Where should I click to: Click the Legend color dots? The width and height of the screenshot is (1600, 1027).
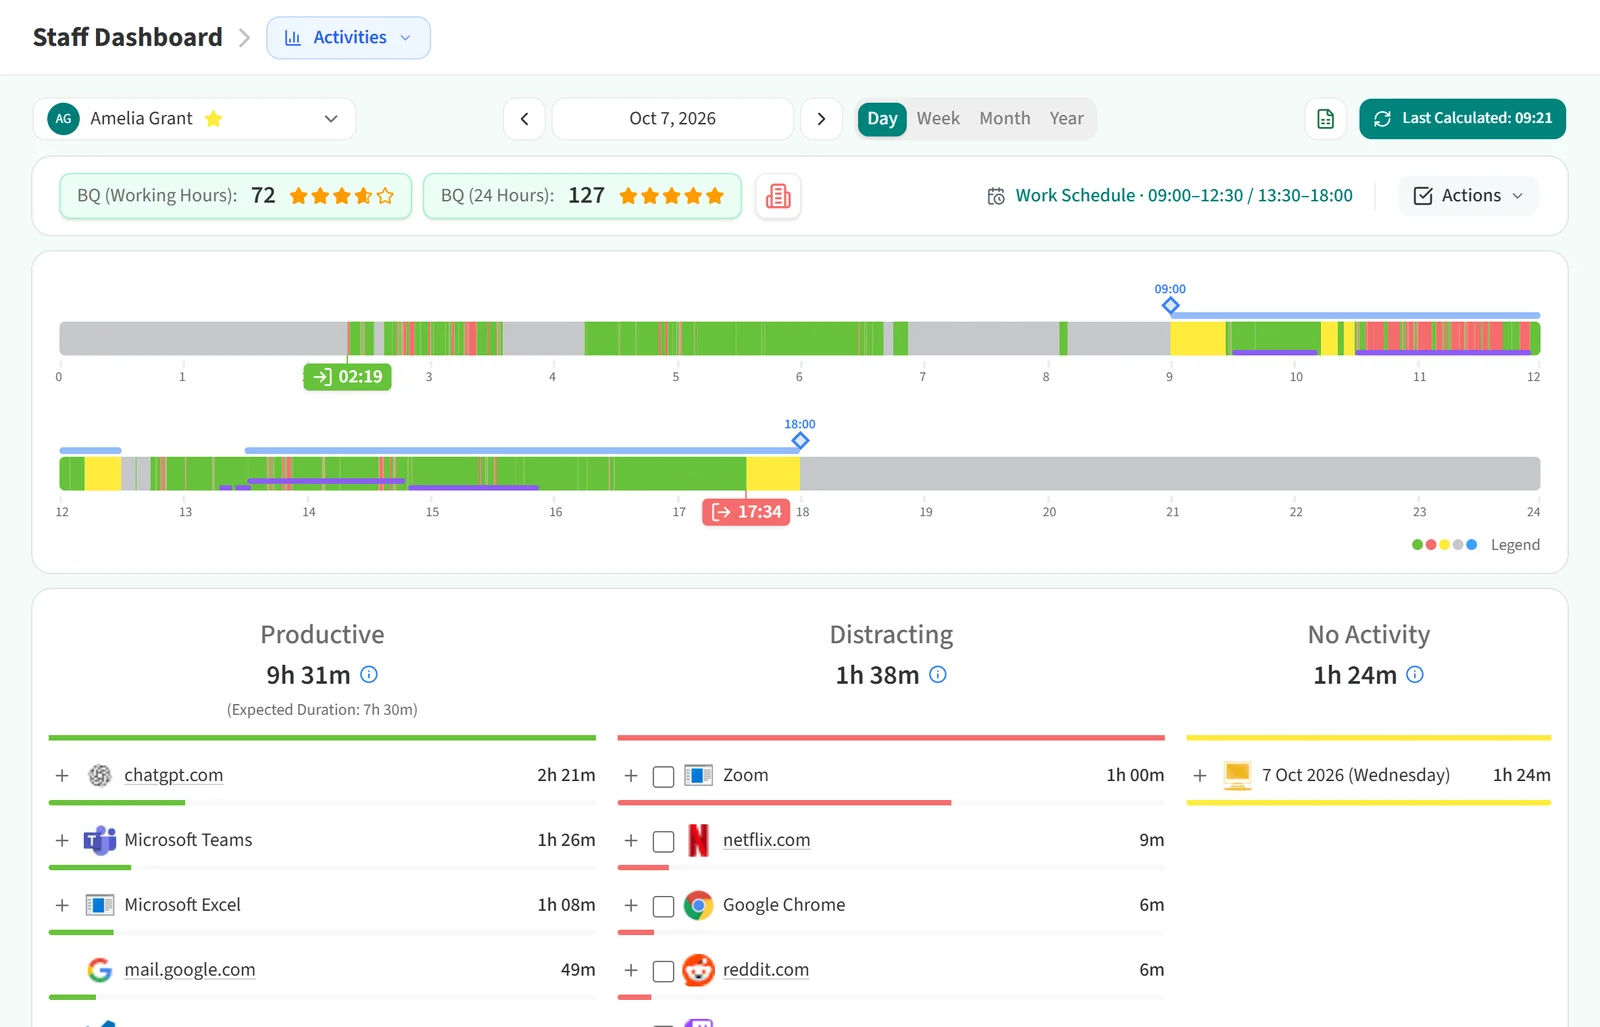[1444, 545]
